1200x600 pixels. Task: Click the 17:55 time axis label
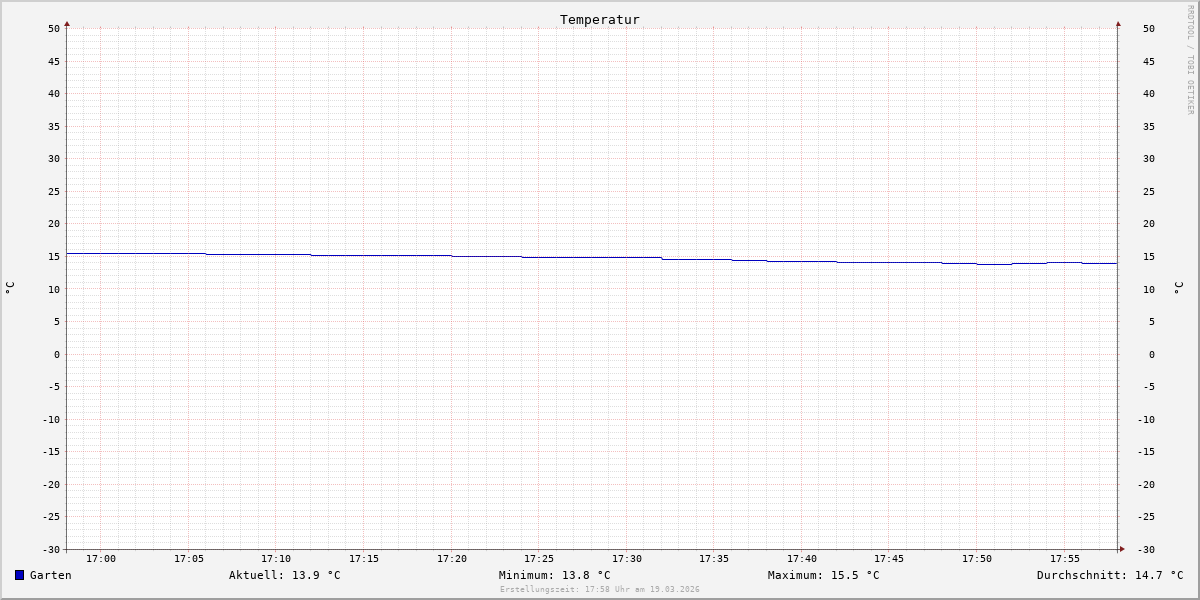(1065, 559)
